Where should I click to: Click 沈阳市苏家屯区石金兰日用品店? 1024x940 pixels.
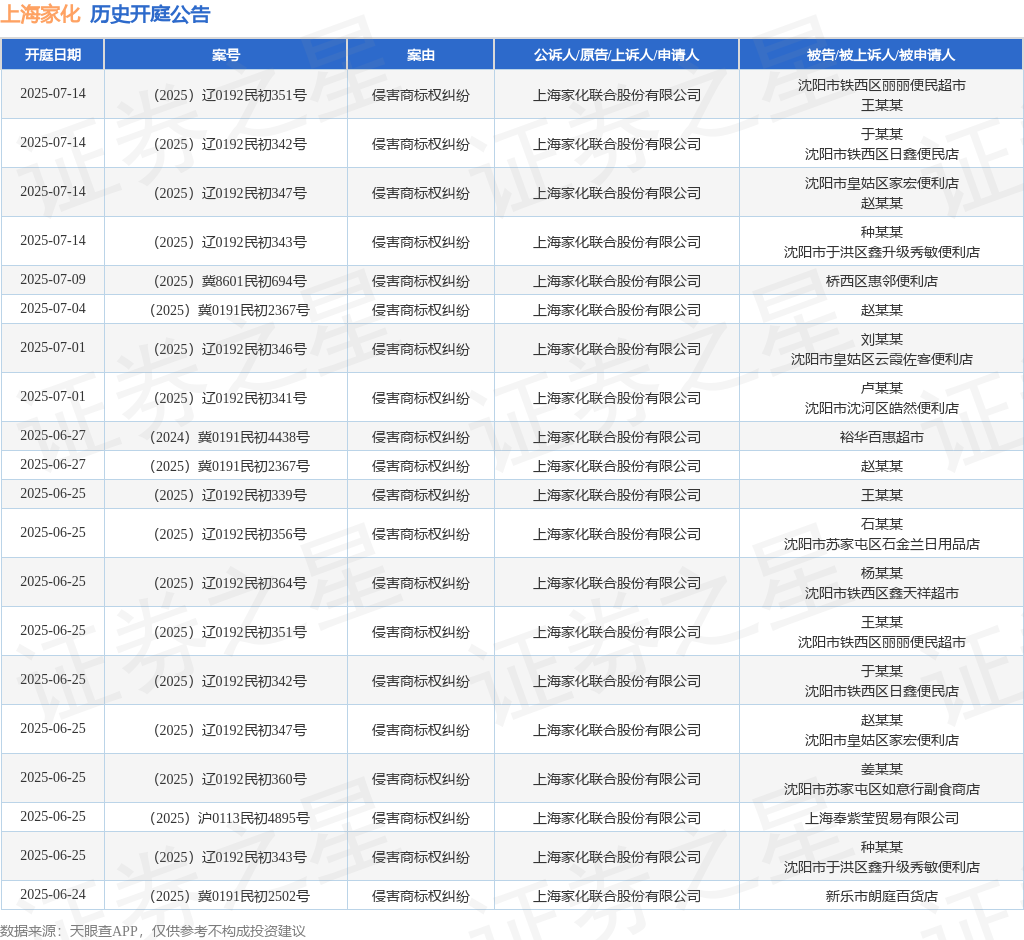pyautogui.click(x=881, y=544)
